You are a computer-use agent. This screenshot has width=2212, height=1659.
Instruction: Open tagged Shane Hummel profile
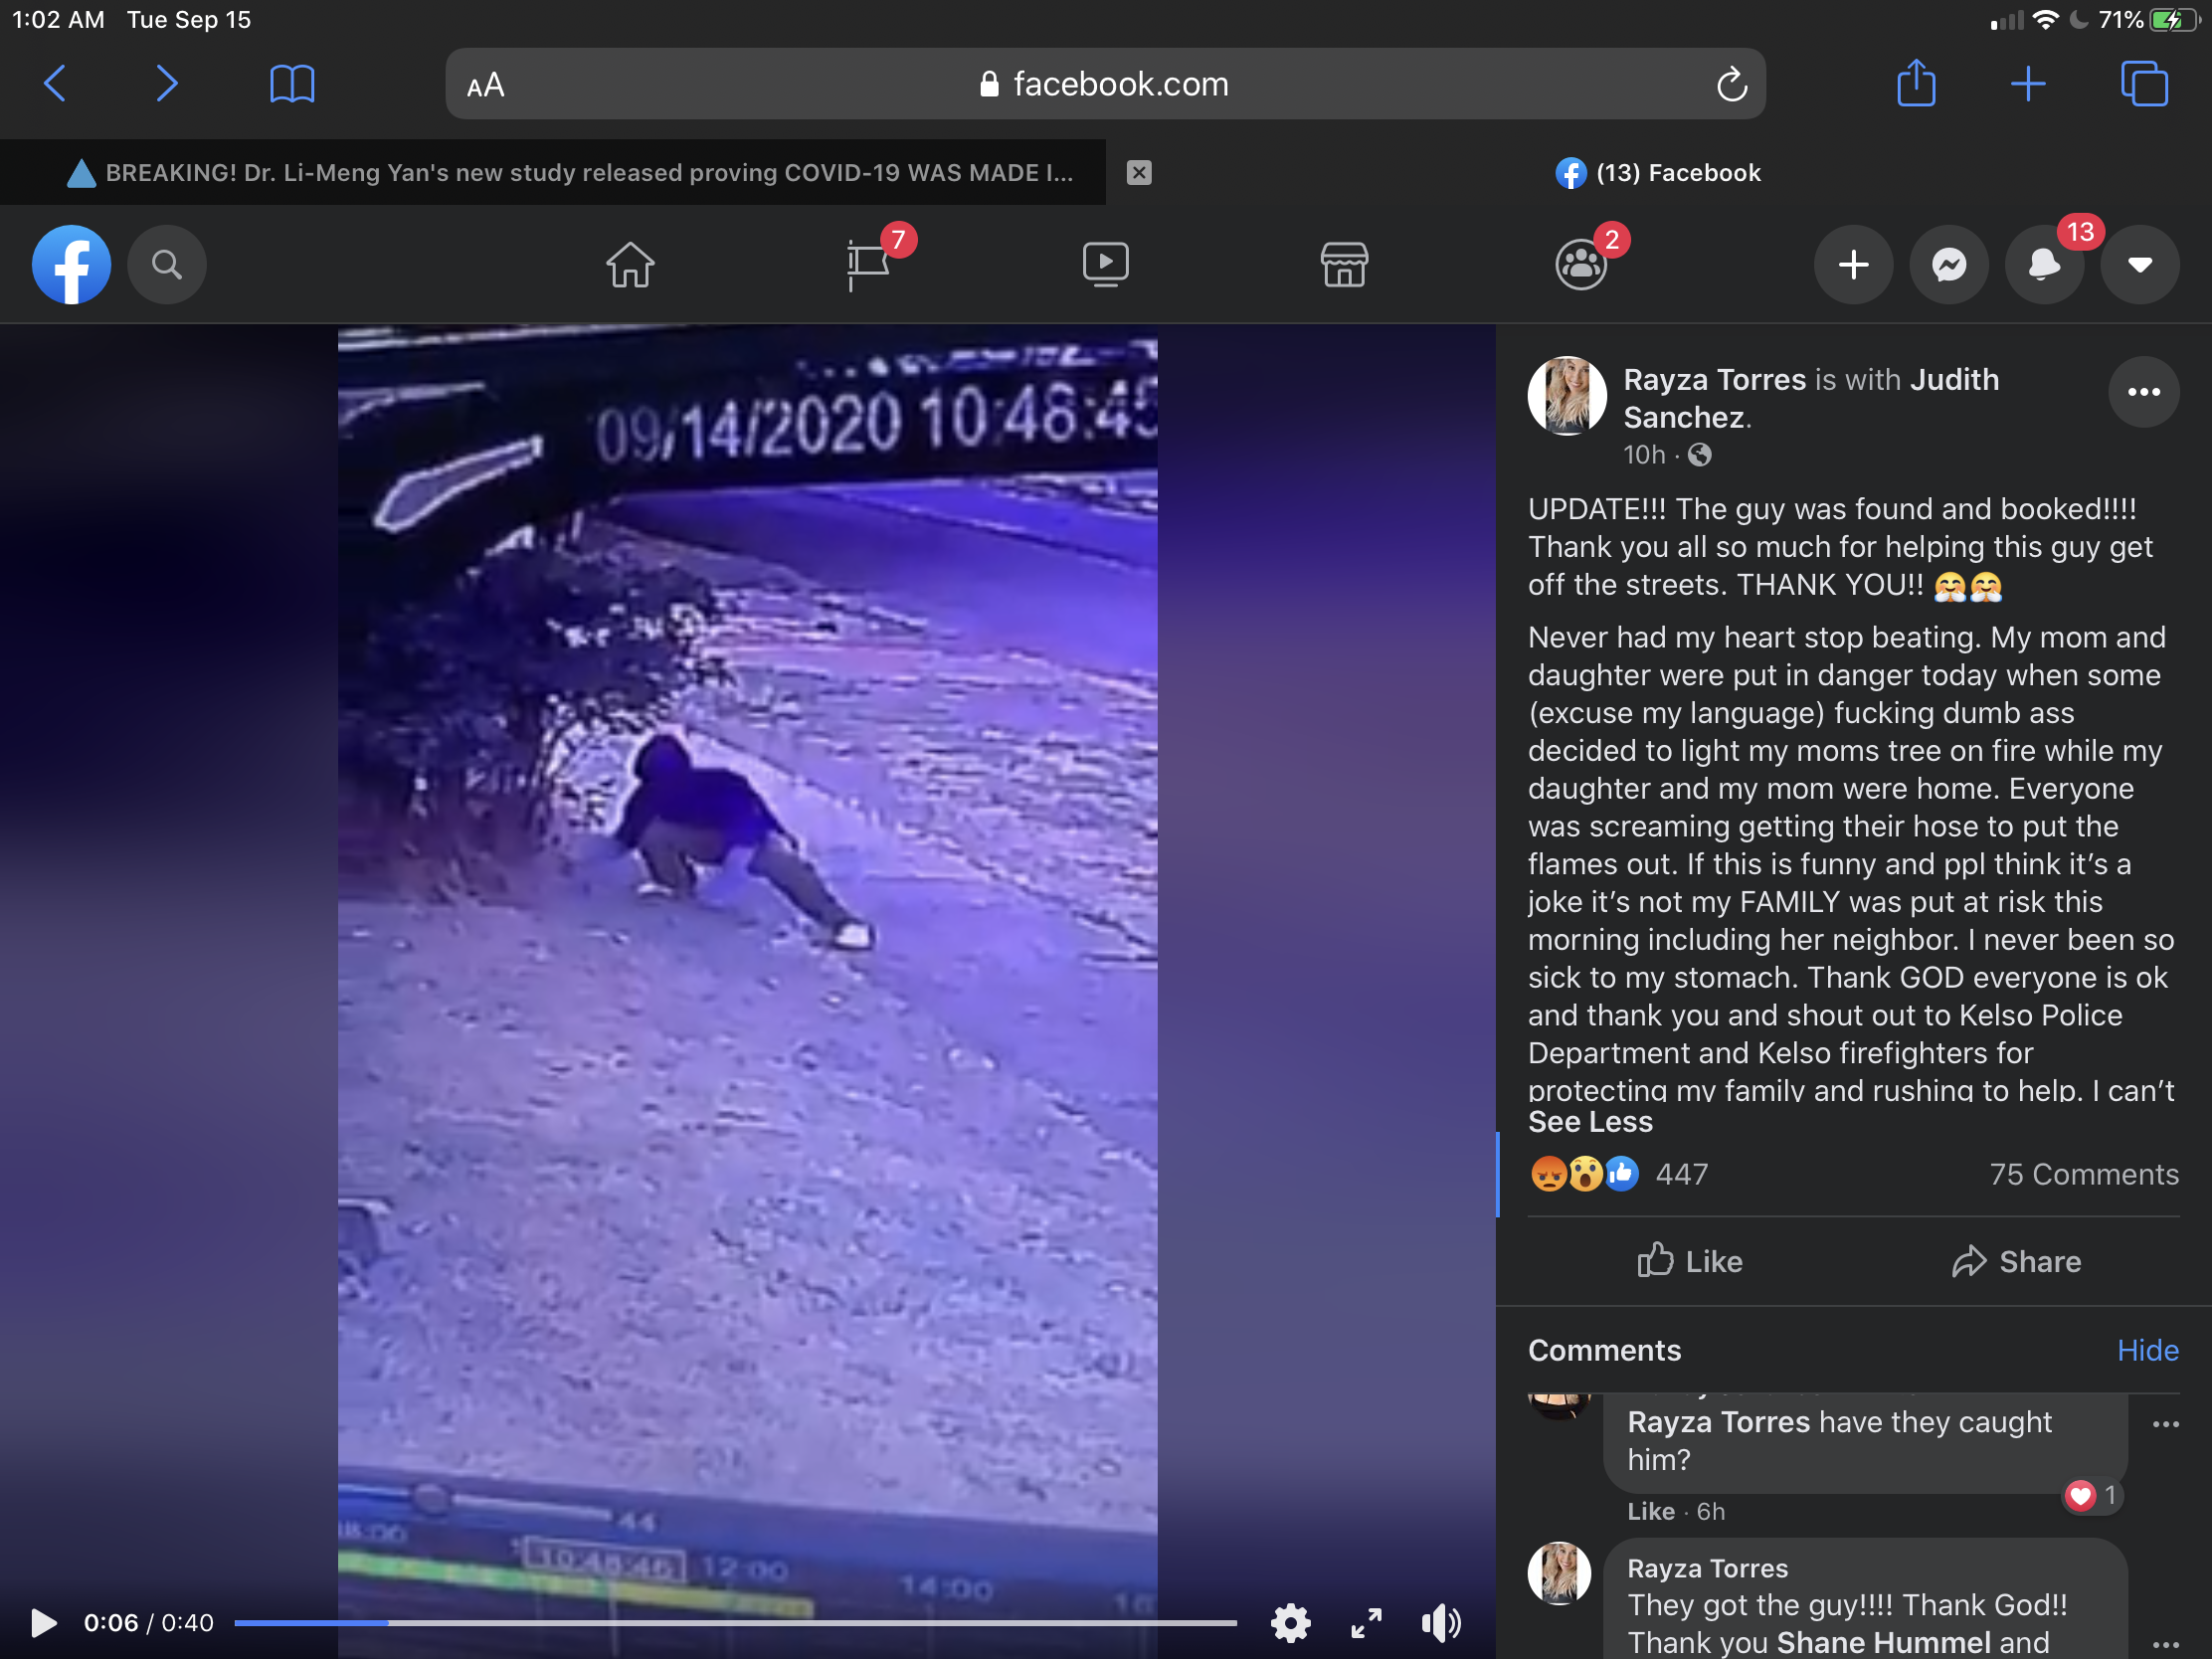pos(1883,1642)
